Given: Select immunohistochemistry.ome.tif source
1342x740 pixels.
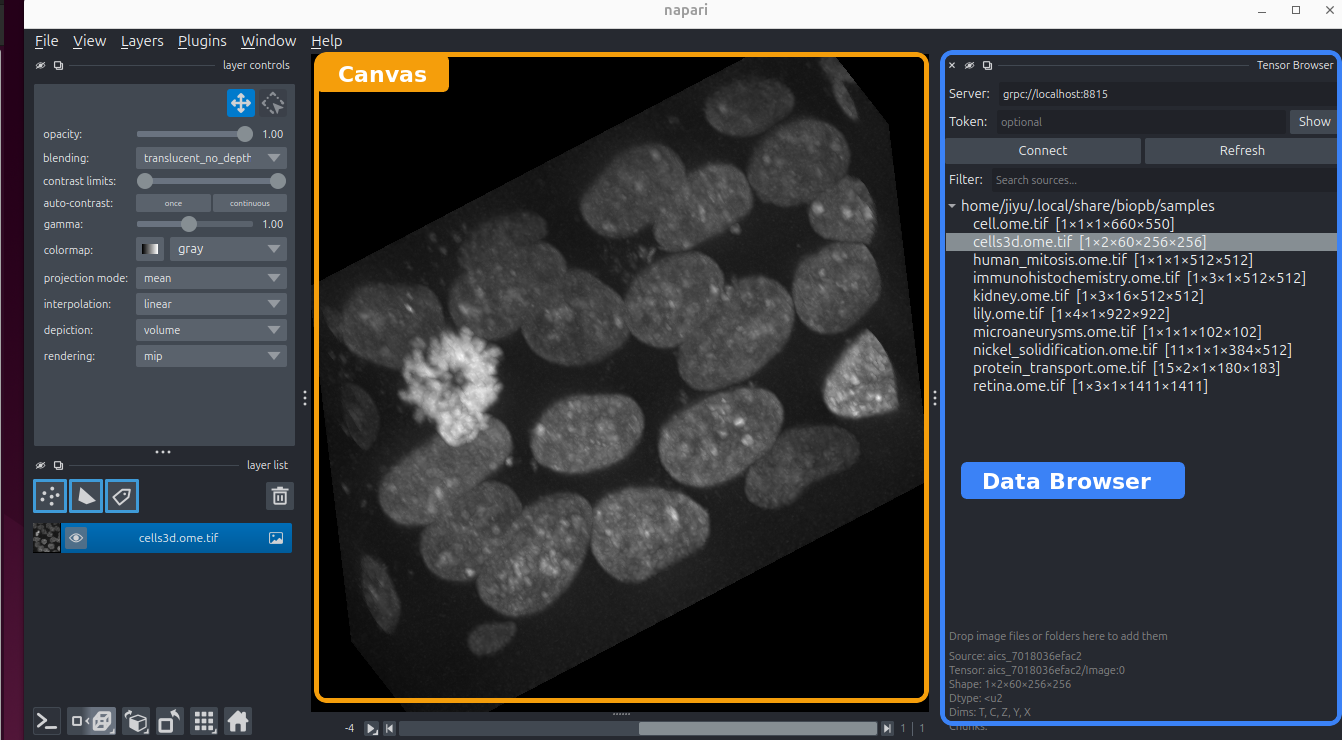Looking at the screenshot, I should click(x=1139, y=278).
